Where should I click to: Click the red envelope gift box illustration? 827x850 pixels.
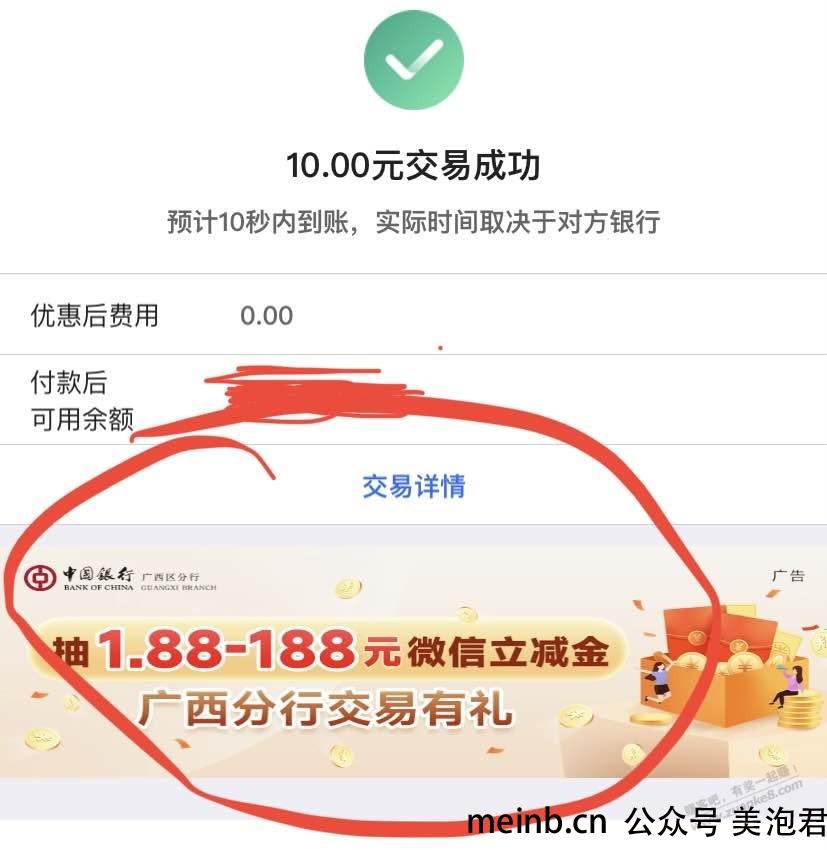(x=723, y=667)
